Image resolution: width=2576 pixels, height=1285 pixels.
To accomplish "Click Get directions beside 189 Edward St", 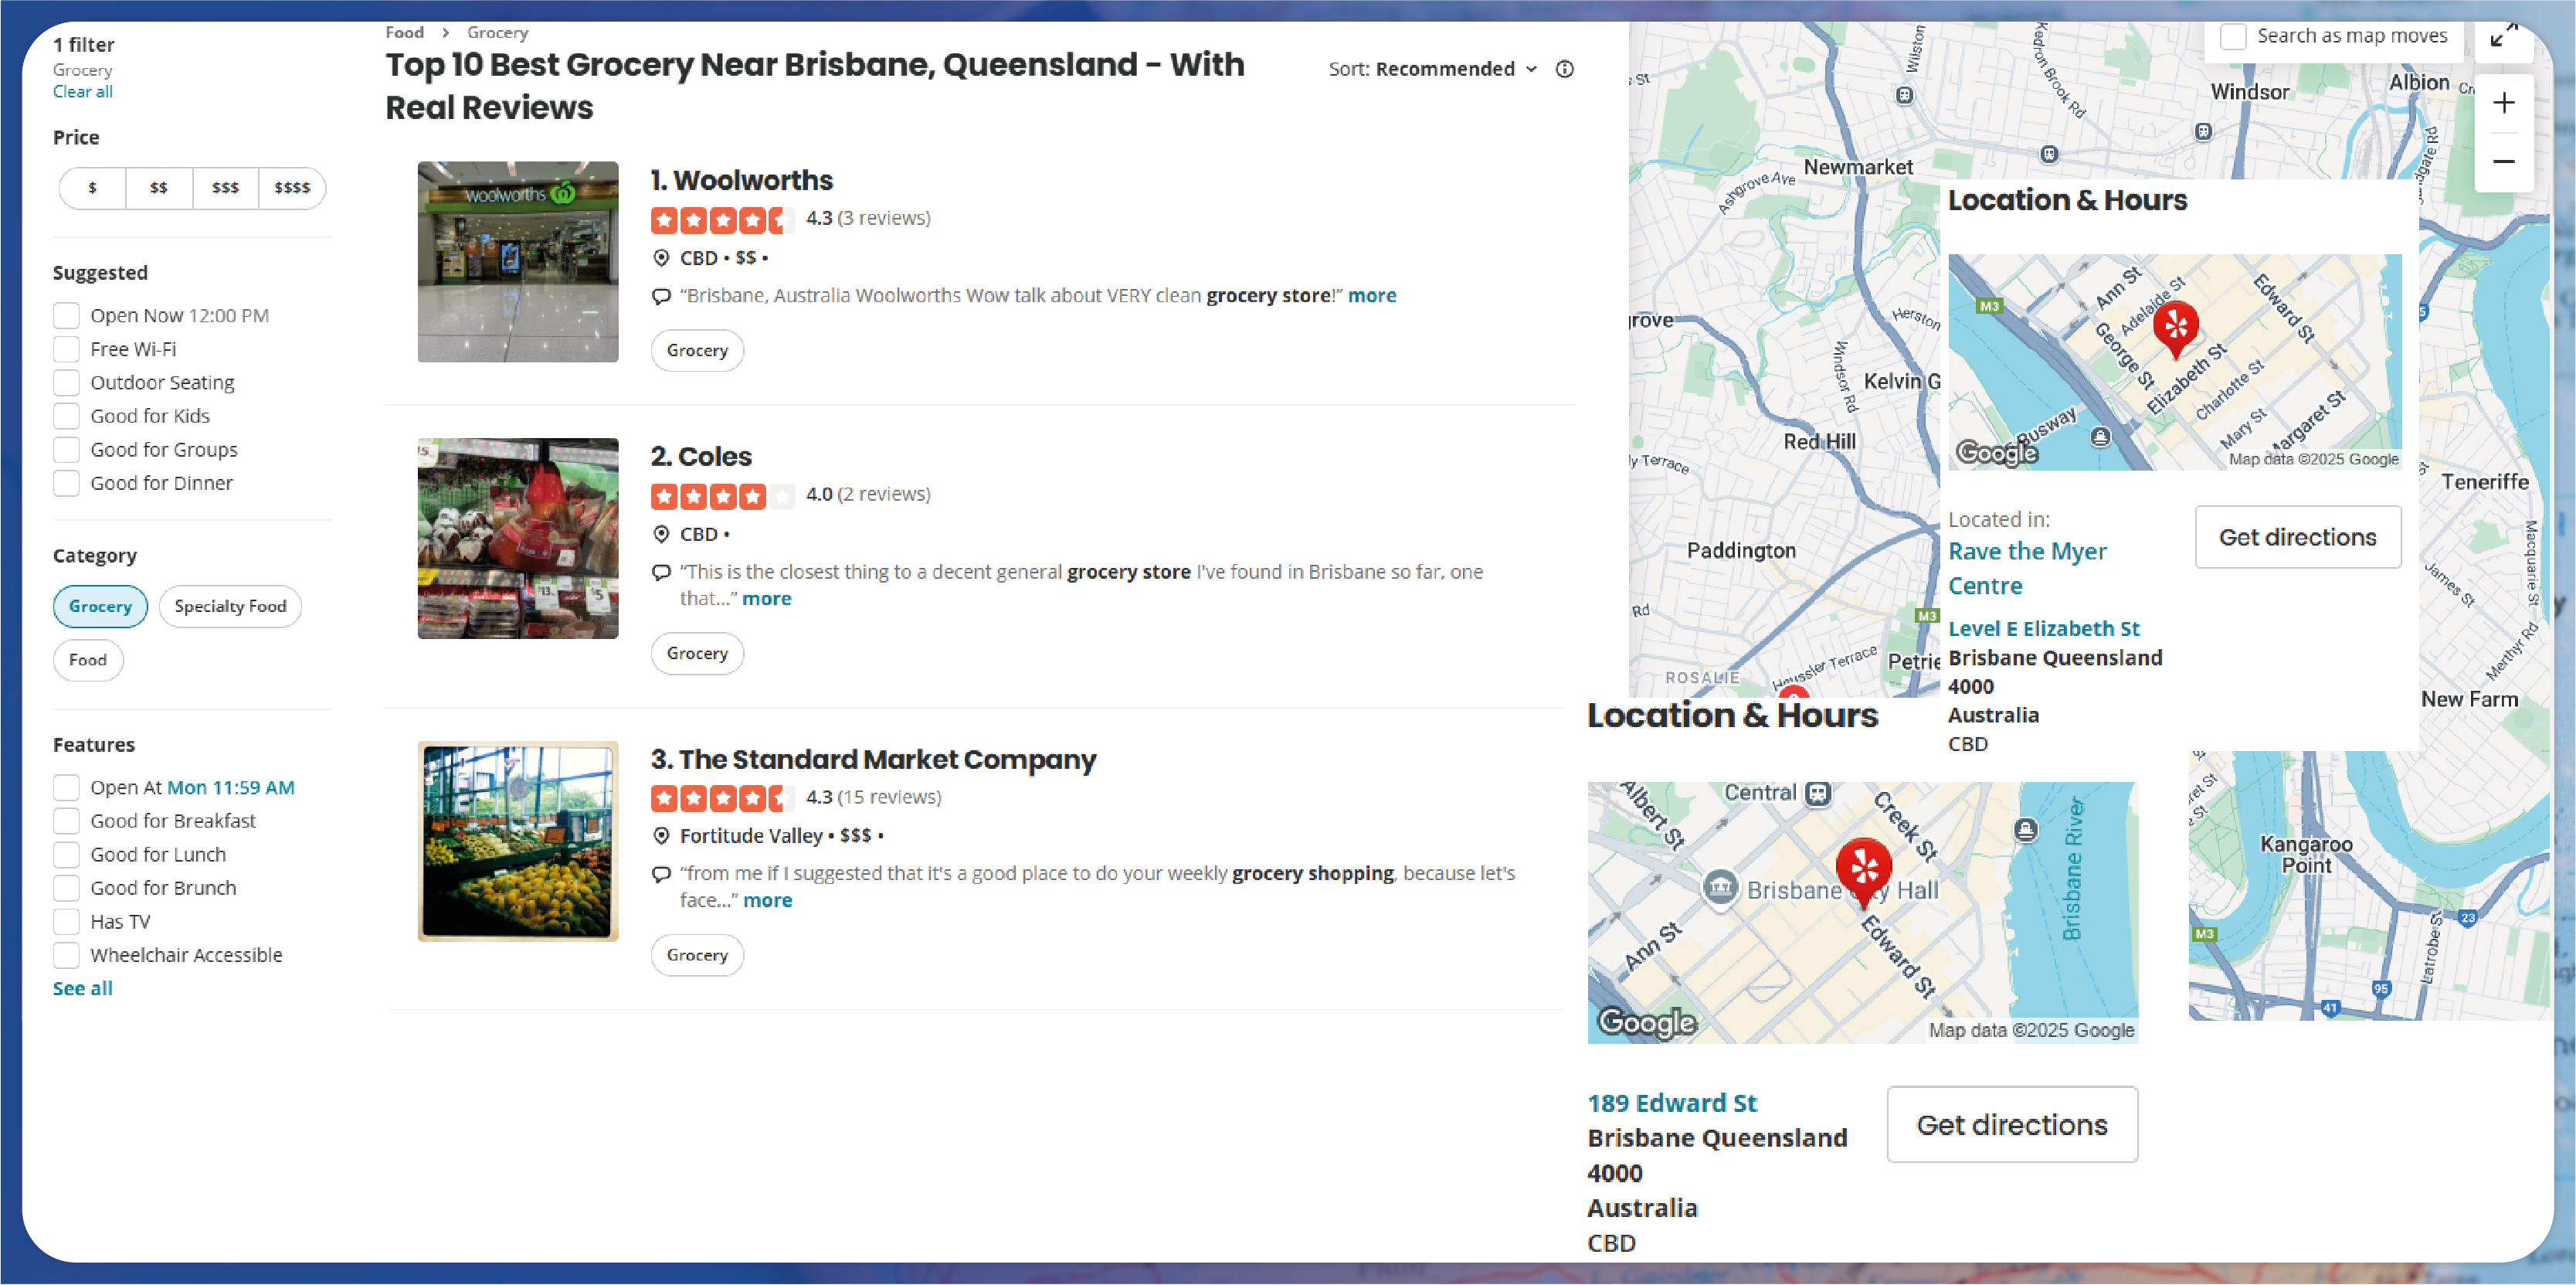I will pyautogui.click(x=2012, y=1125).
